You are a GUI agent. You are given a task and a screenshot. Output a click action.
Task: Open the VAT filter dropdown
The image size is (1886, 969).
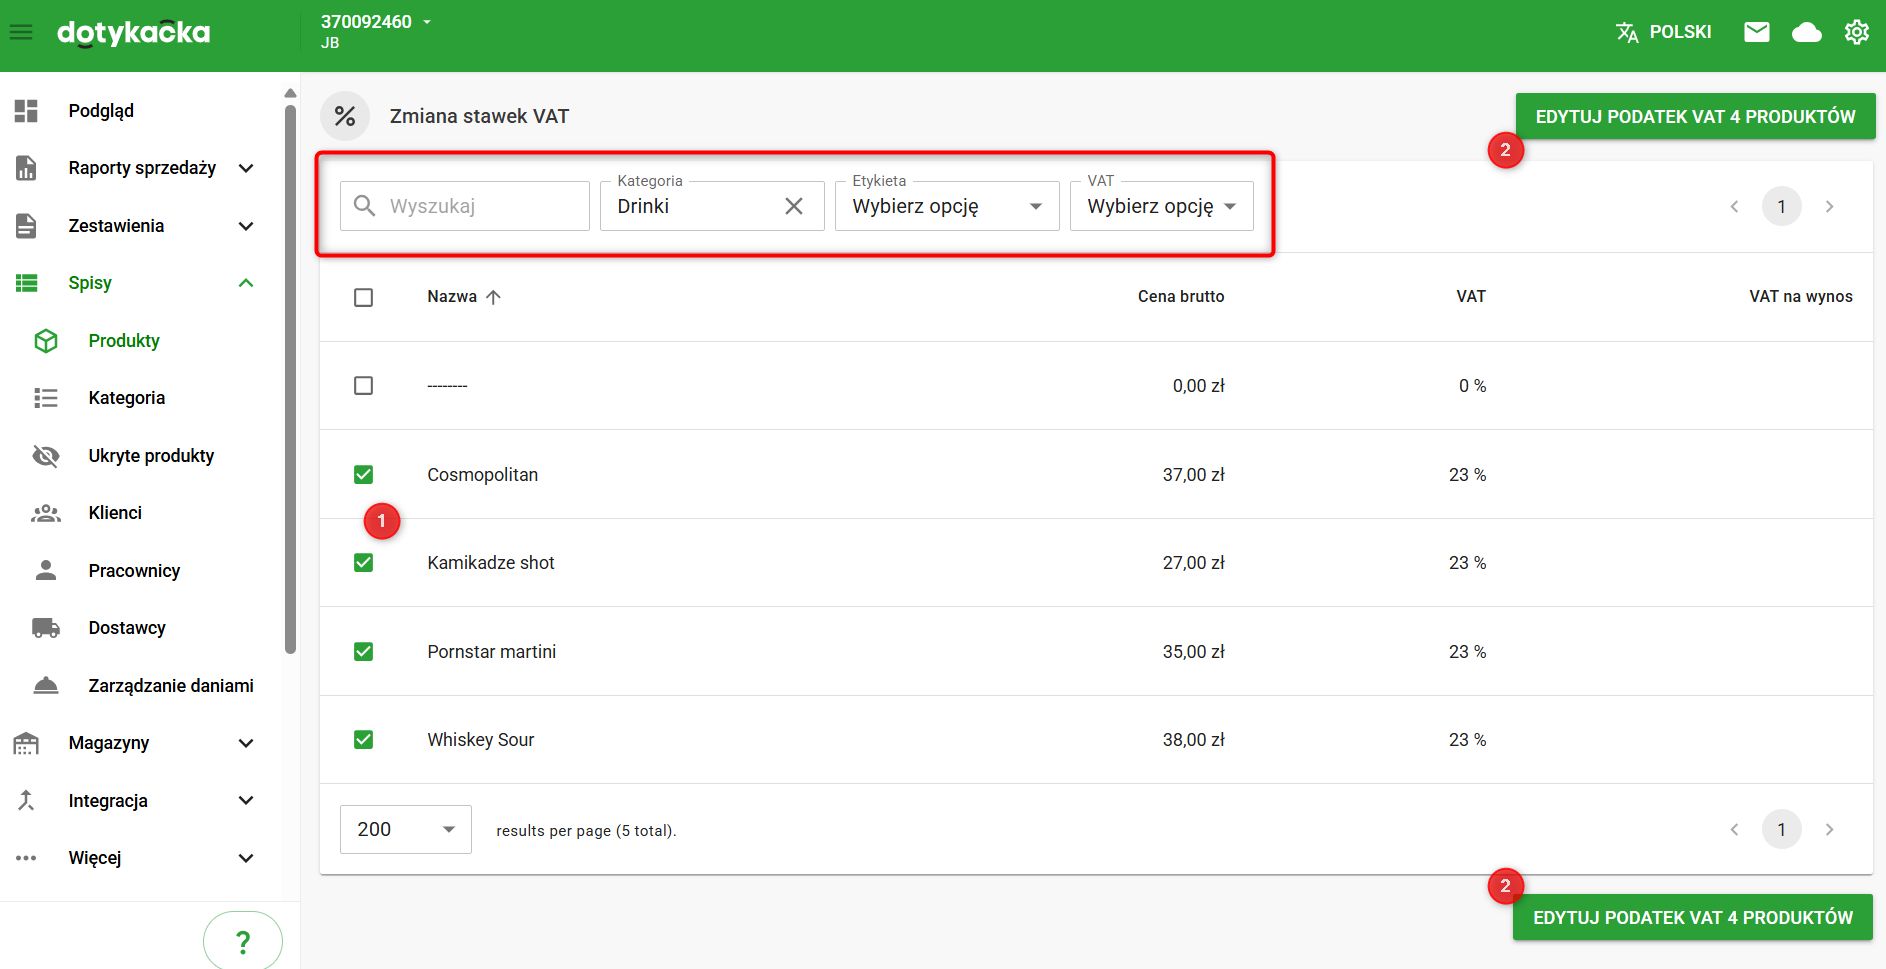pos(1160,207)
